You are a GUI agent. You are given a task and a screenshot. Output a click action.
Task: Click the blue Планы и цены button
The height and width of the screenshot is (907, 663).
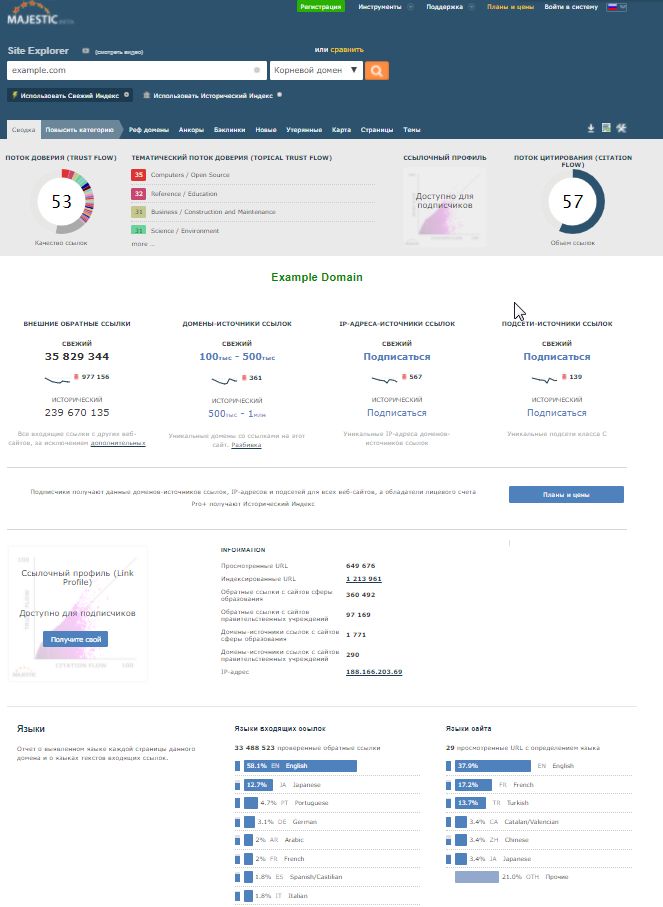(566, 494)
